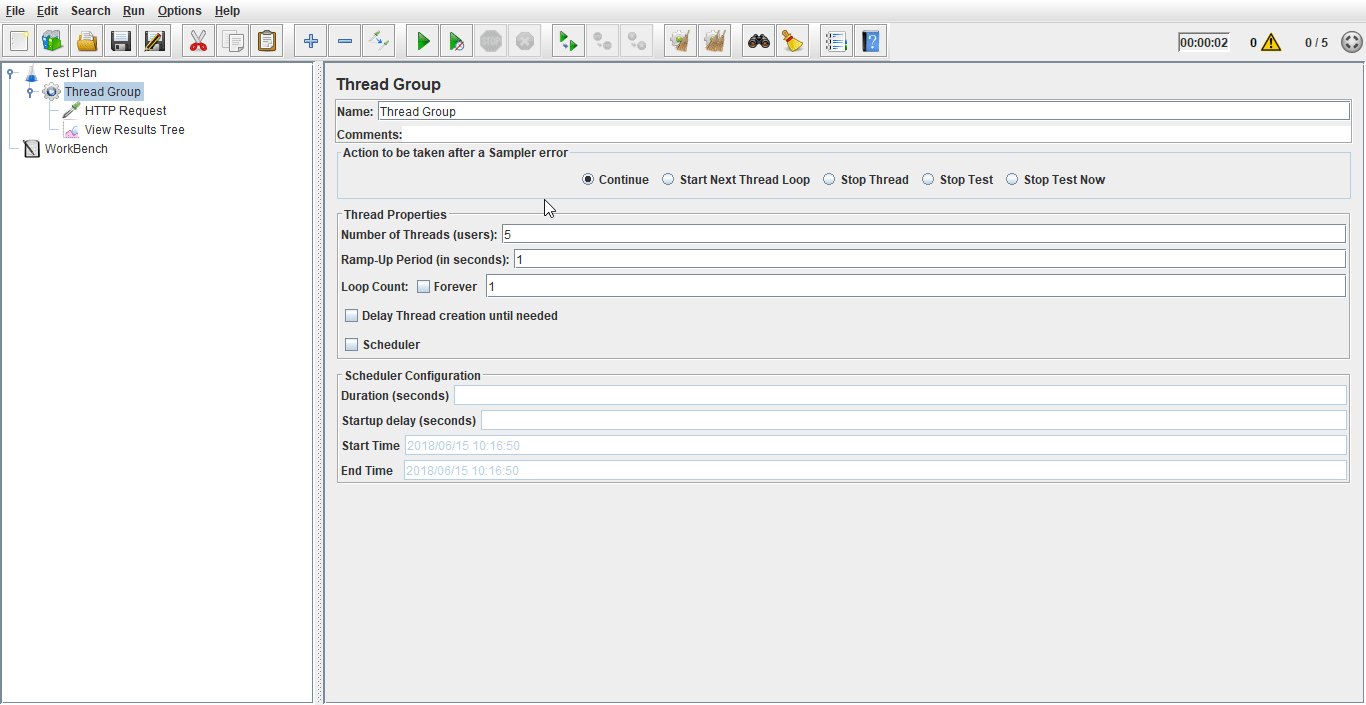Save the test plan using disk icon
Image resolution: width=1366 pixels, height=705 pixels.
[120, 40]
